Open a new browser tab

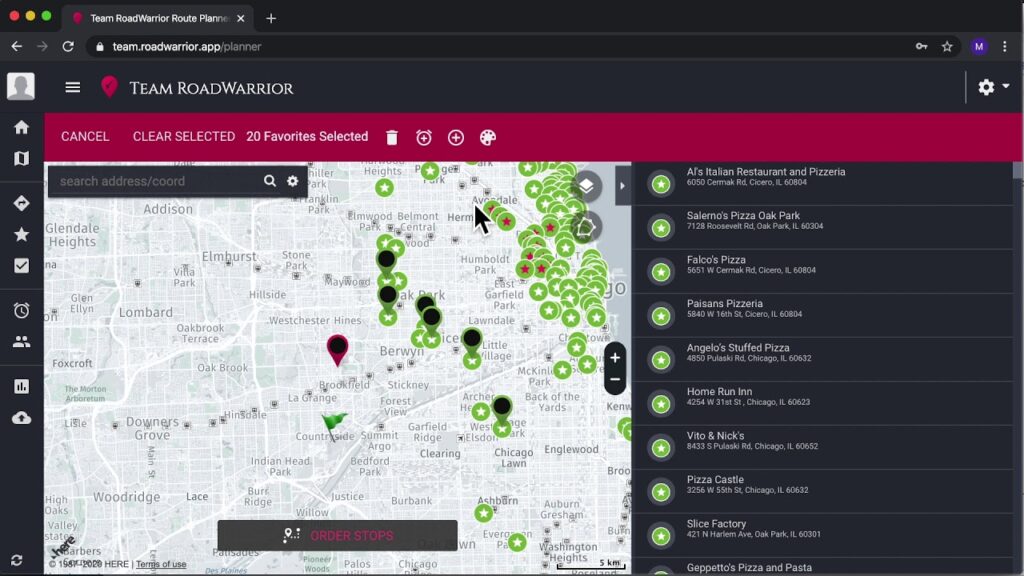271,18
